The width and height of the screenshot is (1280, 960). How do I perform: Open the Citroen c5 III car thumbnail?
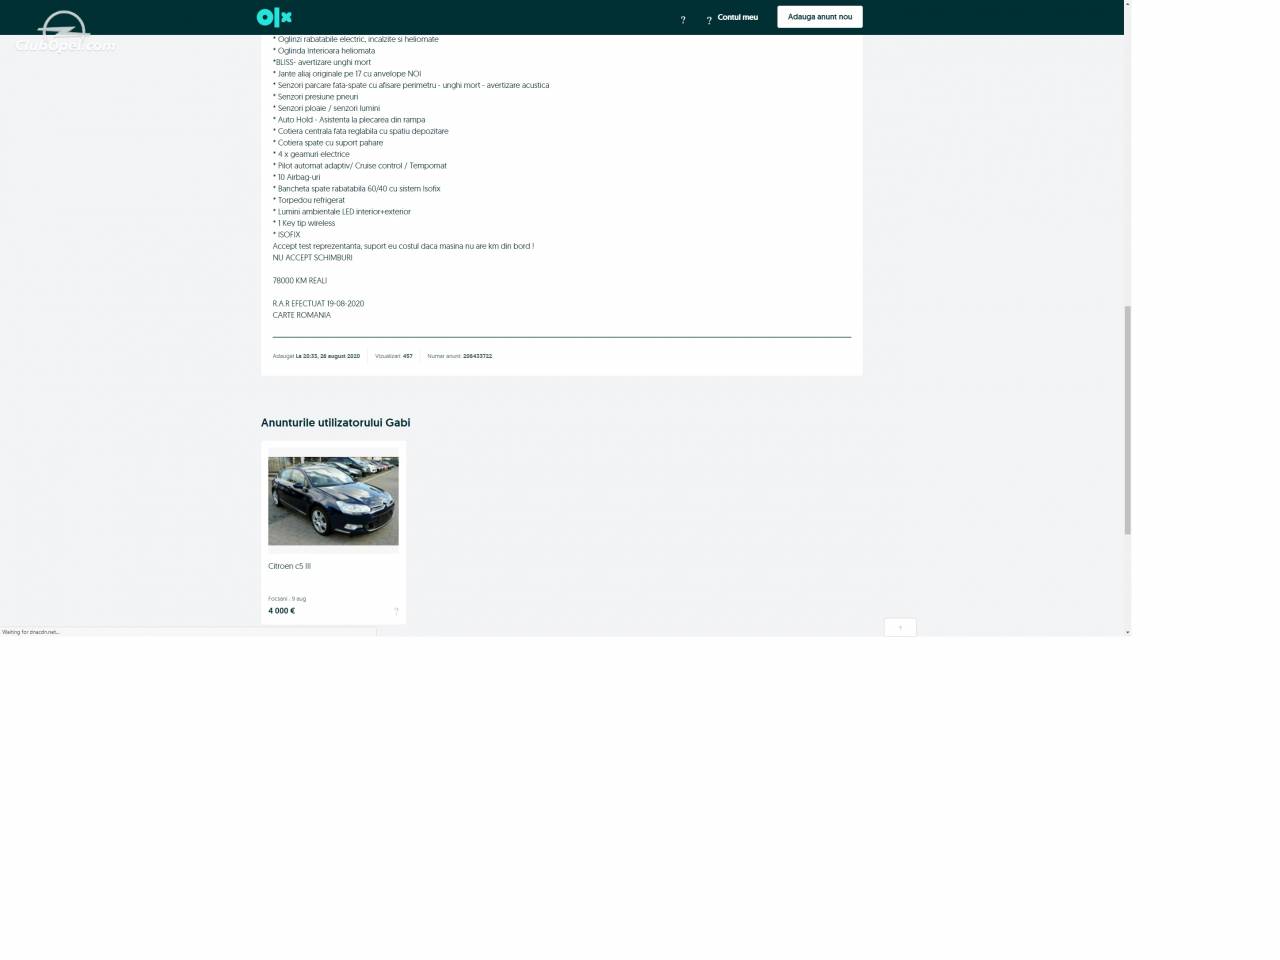coord(333,501)
